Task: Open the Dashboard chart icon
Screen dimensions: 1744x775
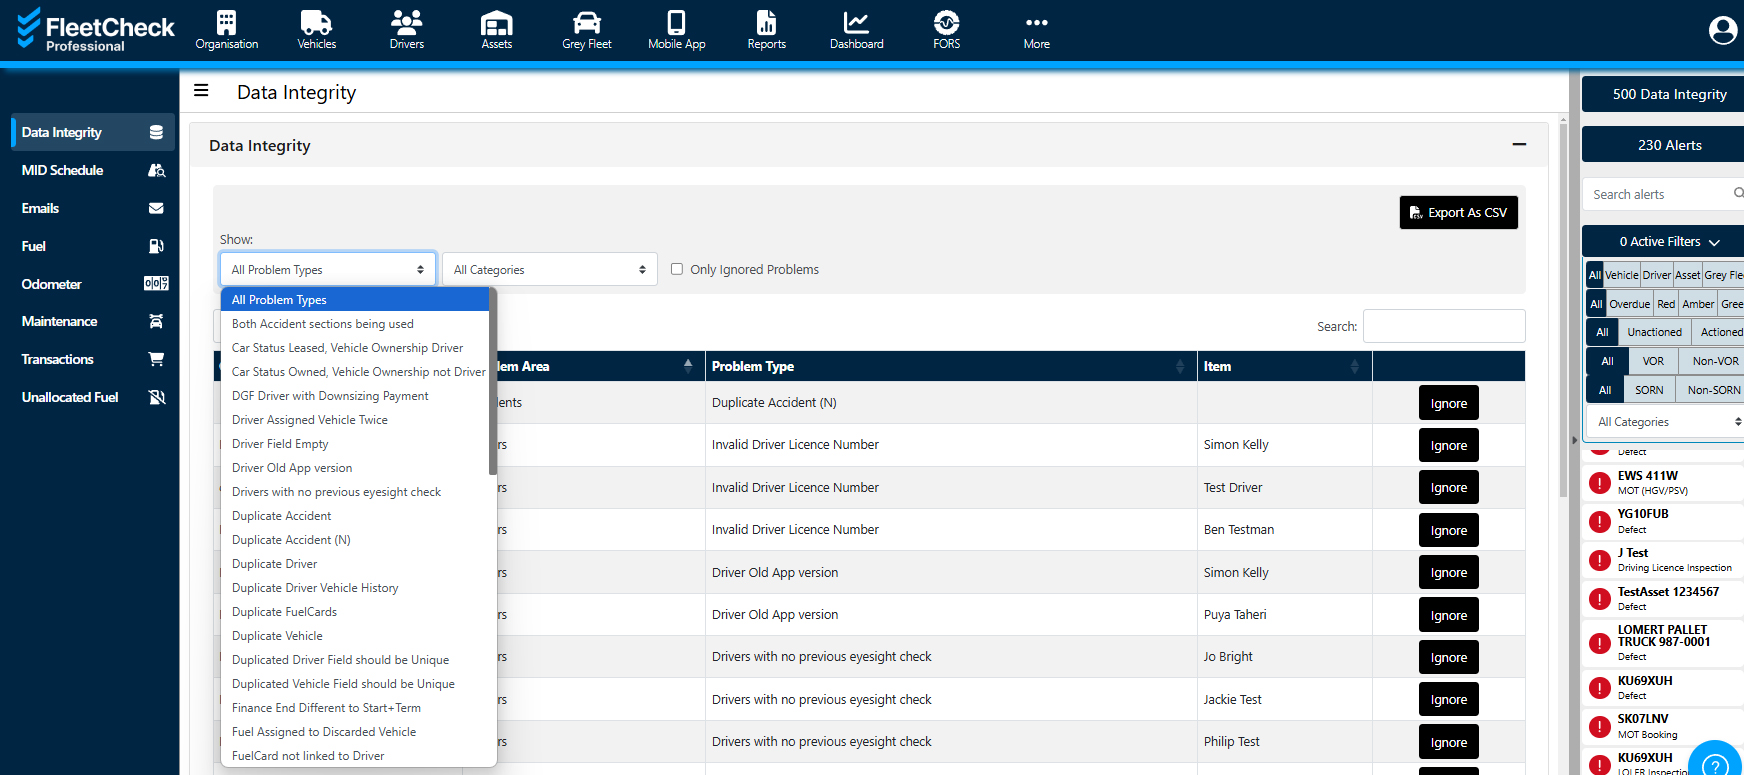Action: pos(856,22)
